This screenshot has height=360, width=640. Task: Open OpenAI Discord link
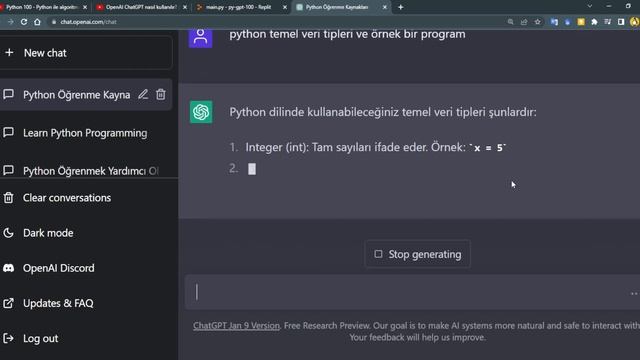[x=58, y=268]
